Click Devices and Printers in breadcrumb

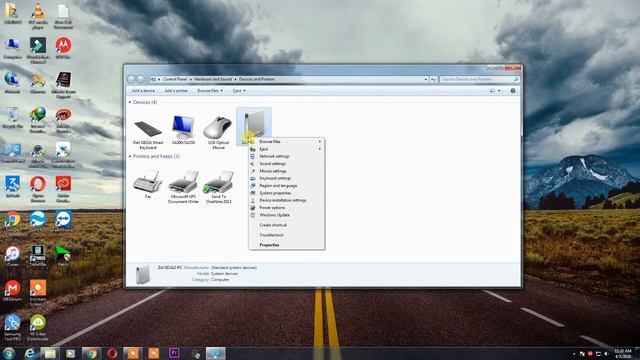pyautogui.click(x=257, y=79)
